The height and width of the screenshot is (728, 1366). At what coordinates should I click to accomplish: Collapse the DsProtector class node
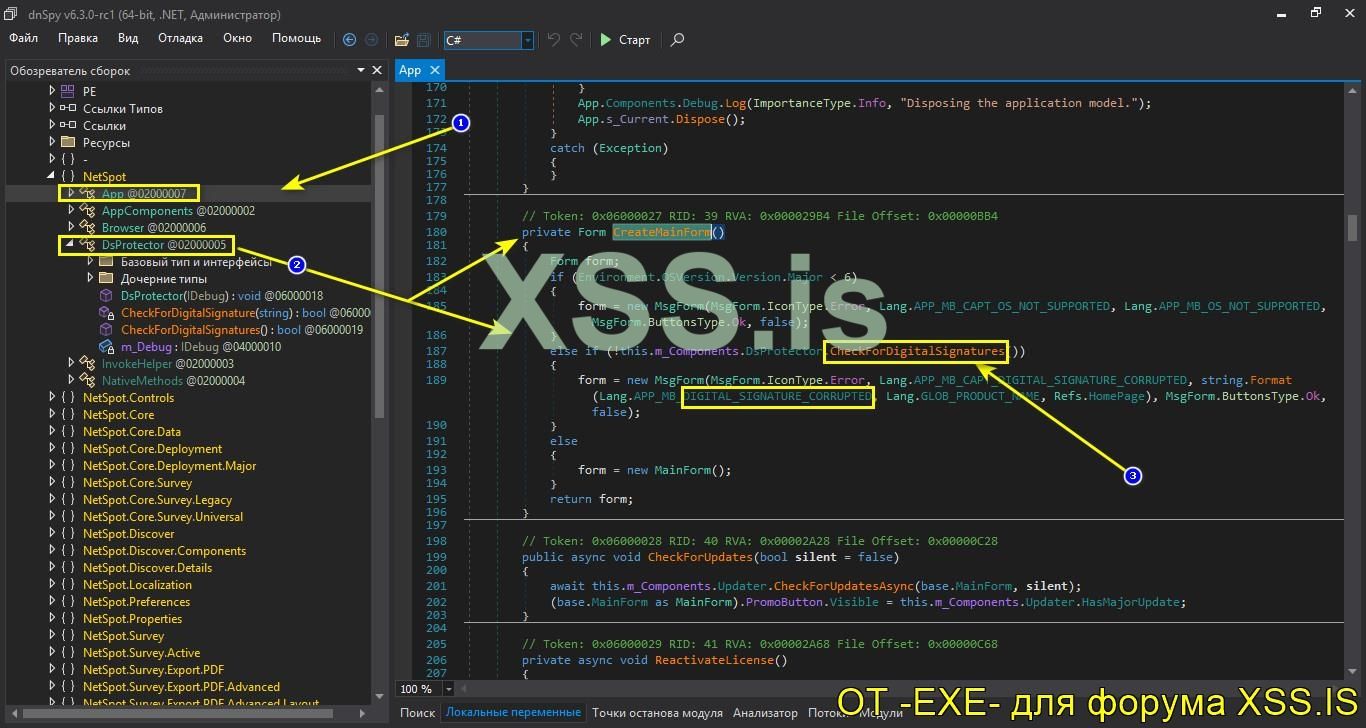pos(70,245)
